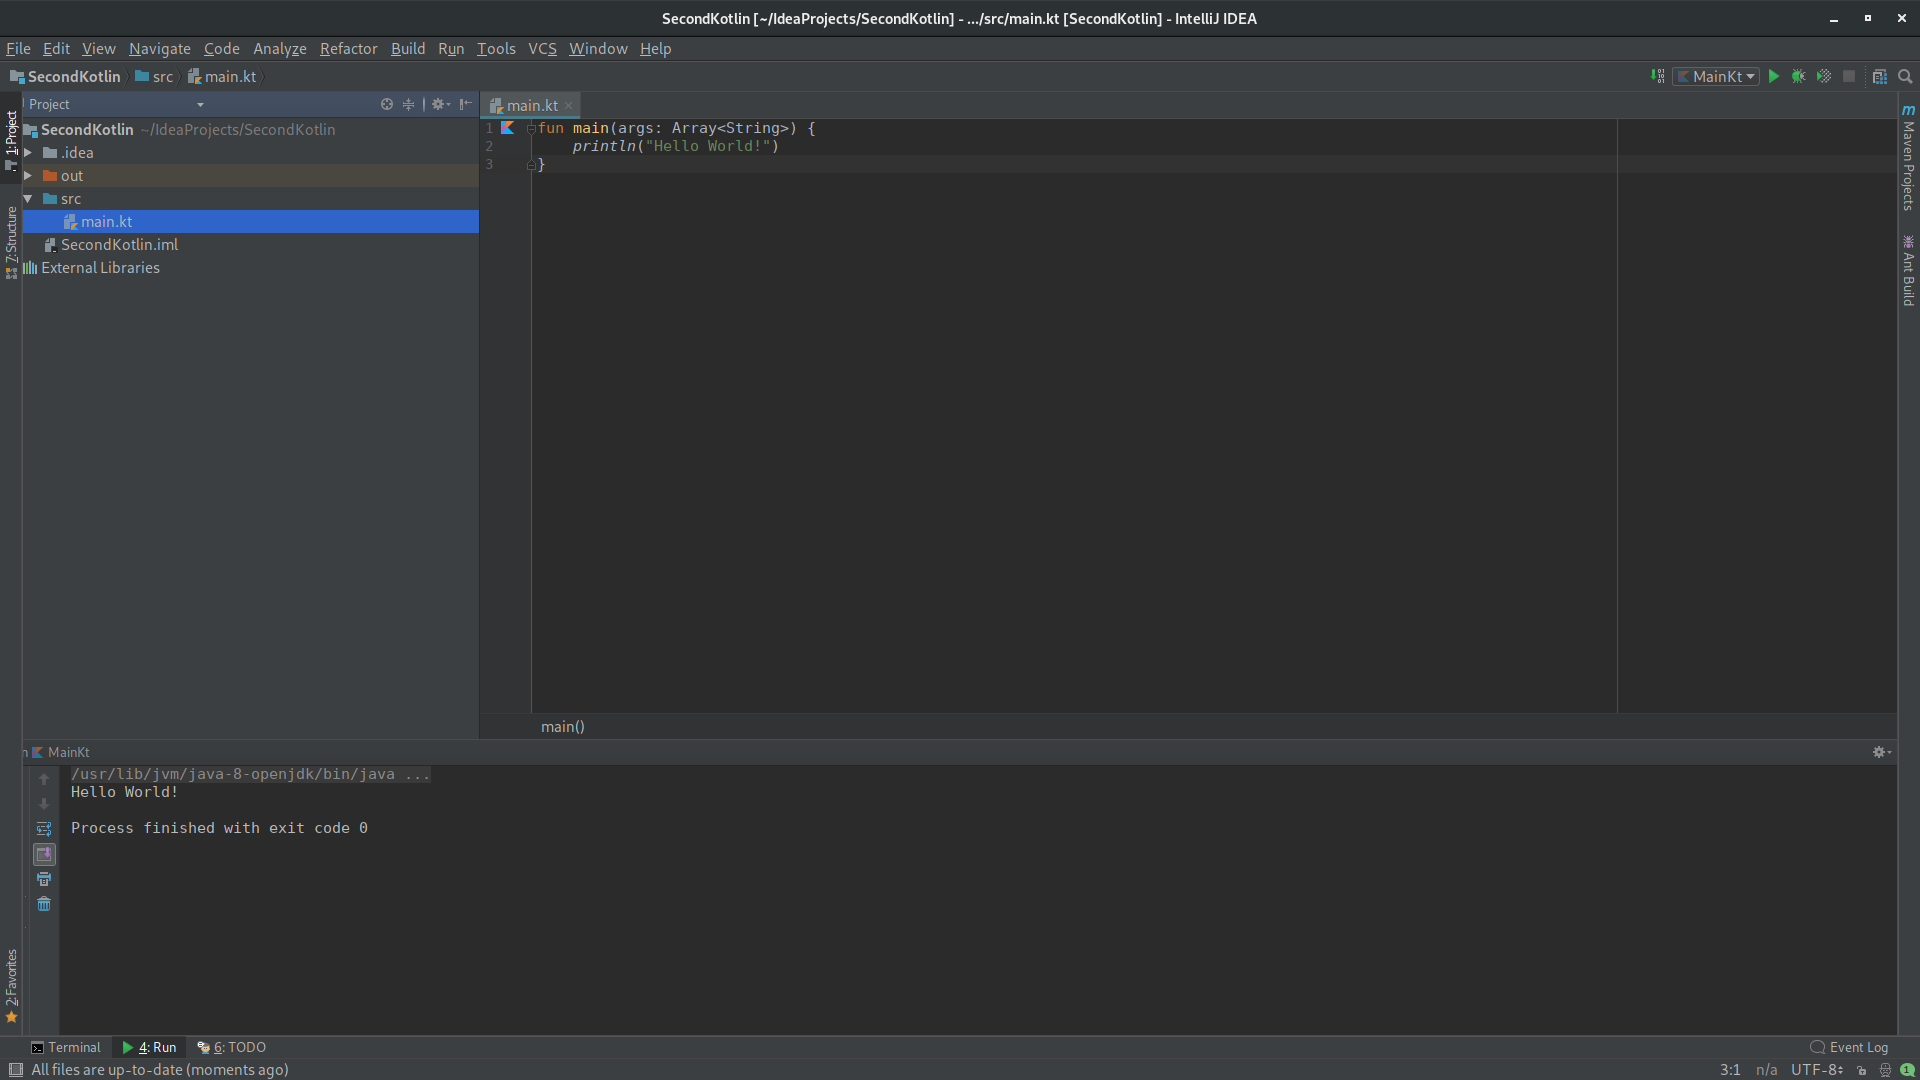The height and width of the screenshot is (1080, 1920).
Task: Click main() breadcrumb below editor
Action: 563,727
